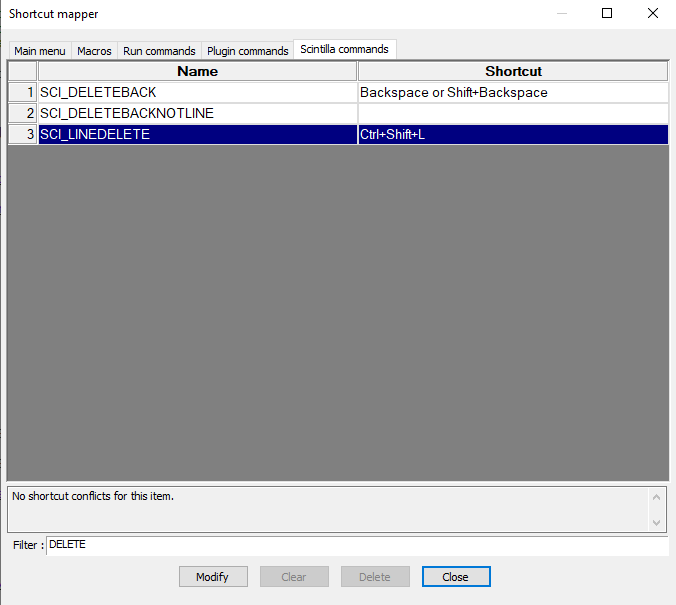The image size is (676, 605).
Task: Click the Name column header
Action: pyautogui.click(x=197, y=71)
